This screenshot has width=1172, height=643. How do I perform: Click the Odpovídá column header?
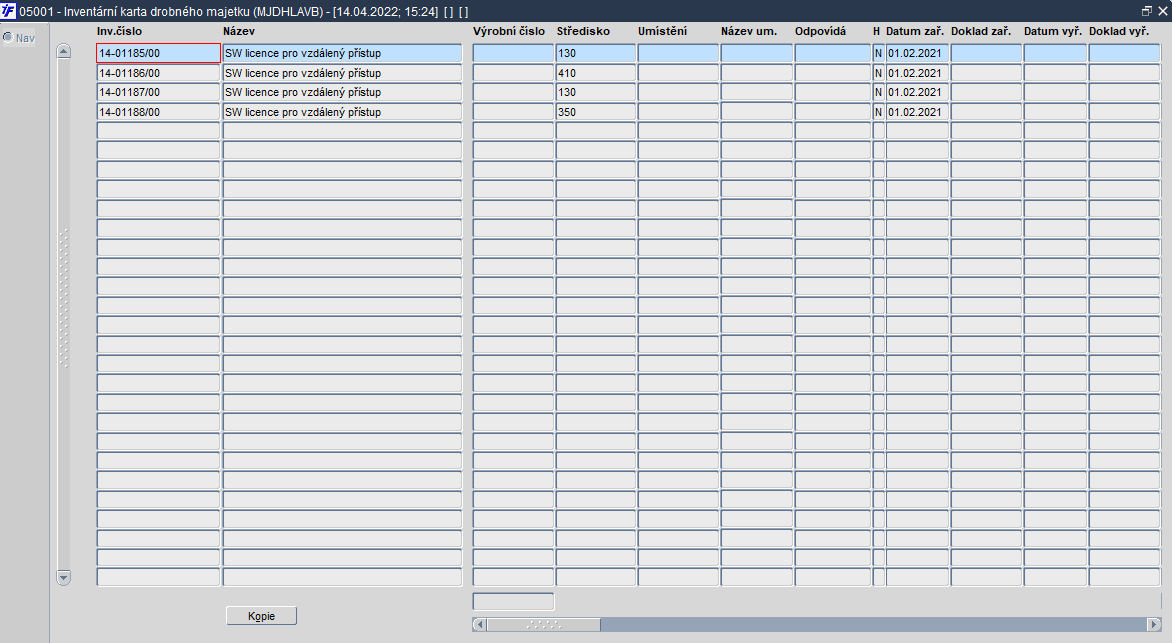pyautogui.click(x=820, y=31)
